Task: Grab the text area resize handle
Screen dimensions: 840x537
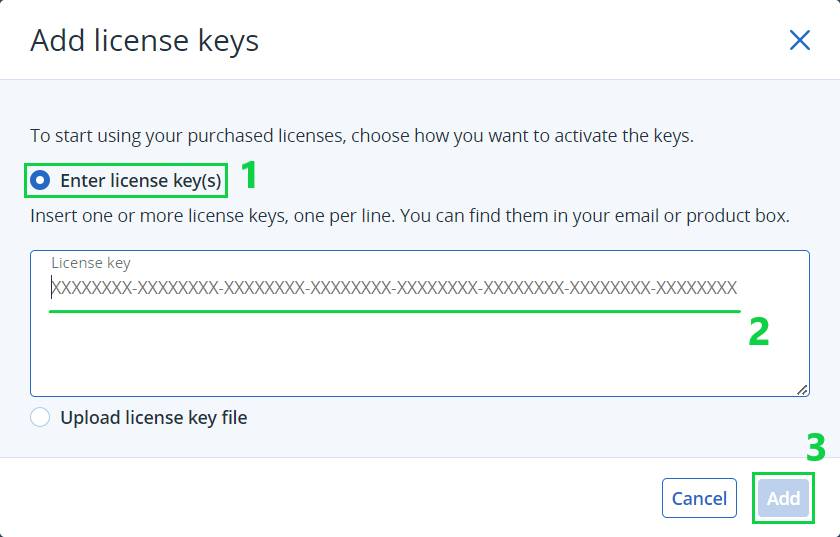Action: pos(802,390)
